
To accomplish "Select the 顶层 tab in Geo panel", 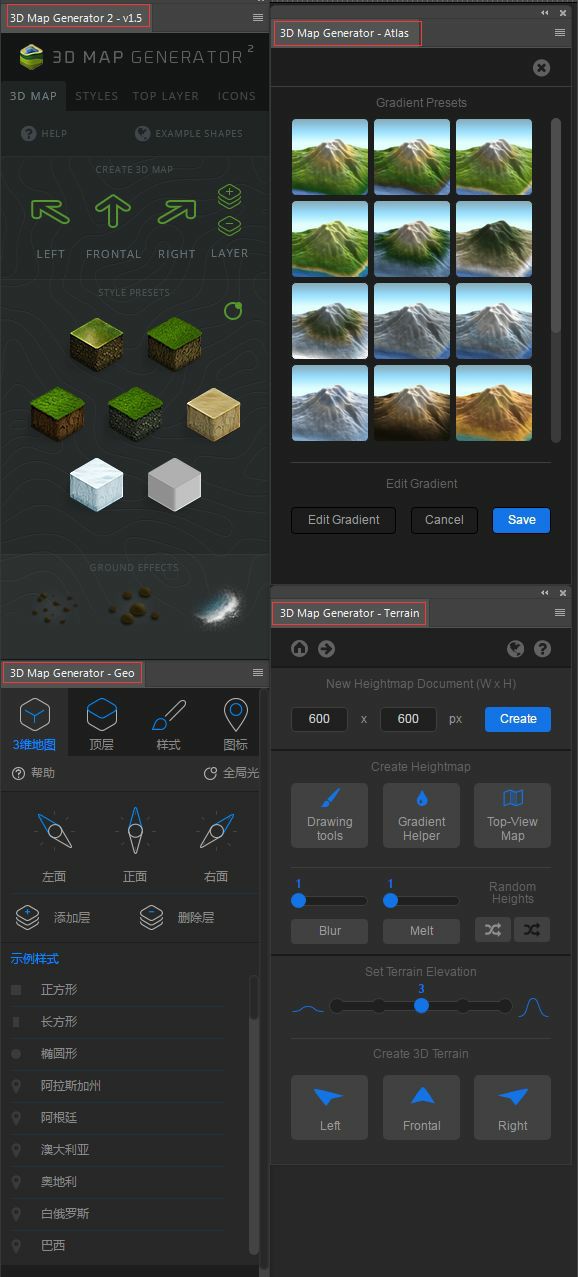I will (102, 725).
